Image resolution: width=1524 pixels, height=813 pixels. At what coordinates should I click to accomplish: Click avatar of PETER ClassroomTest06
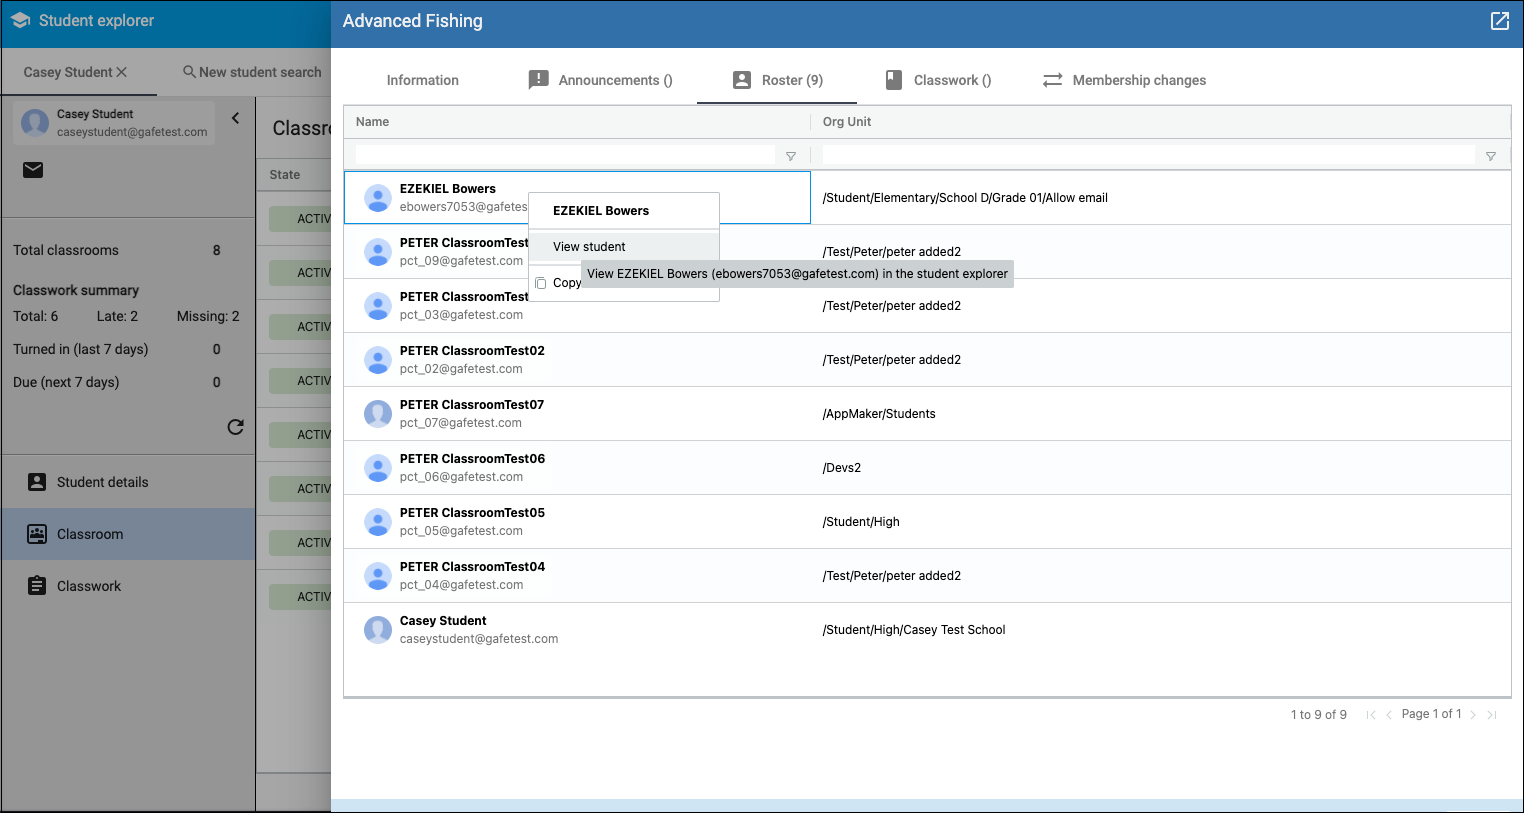[378, 468]
